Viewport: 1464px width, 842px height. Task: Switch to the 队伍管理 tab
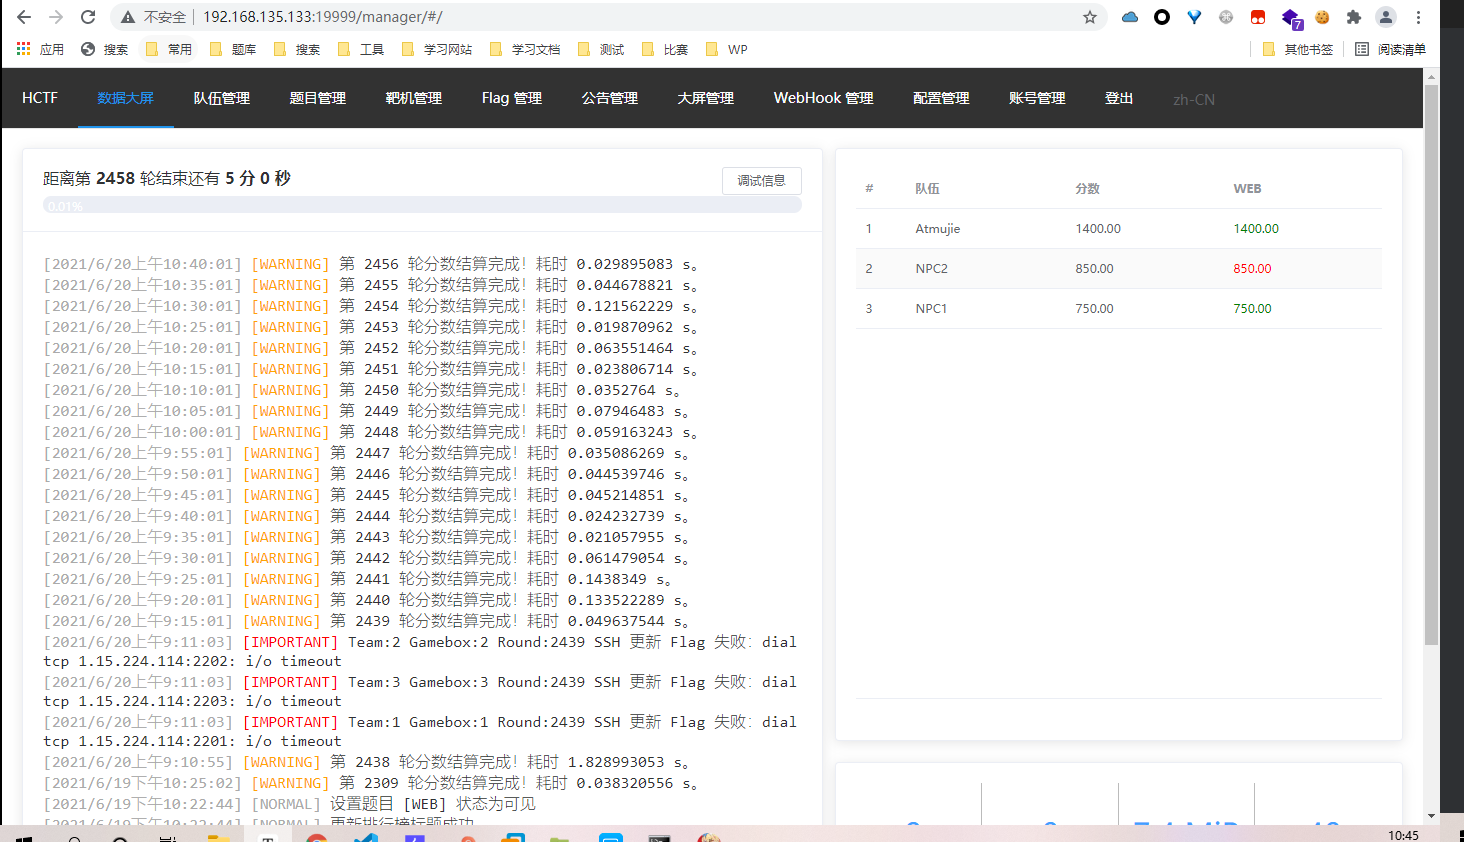pos(221,98)
